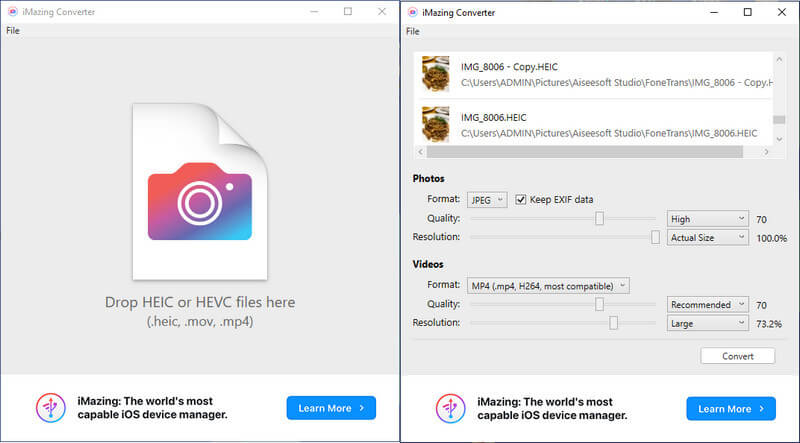This screenshot has height=443, width=800.
Task: Click file list scroll left arrow
Action: click(x=420, y=152)
